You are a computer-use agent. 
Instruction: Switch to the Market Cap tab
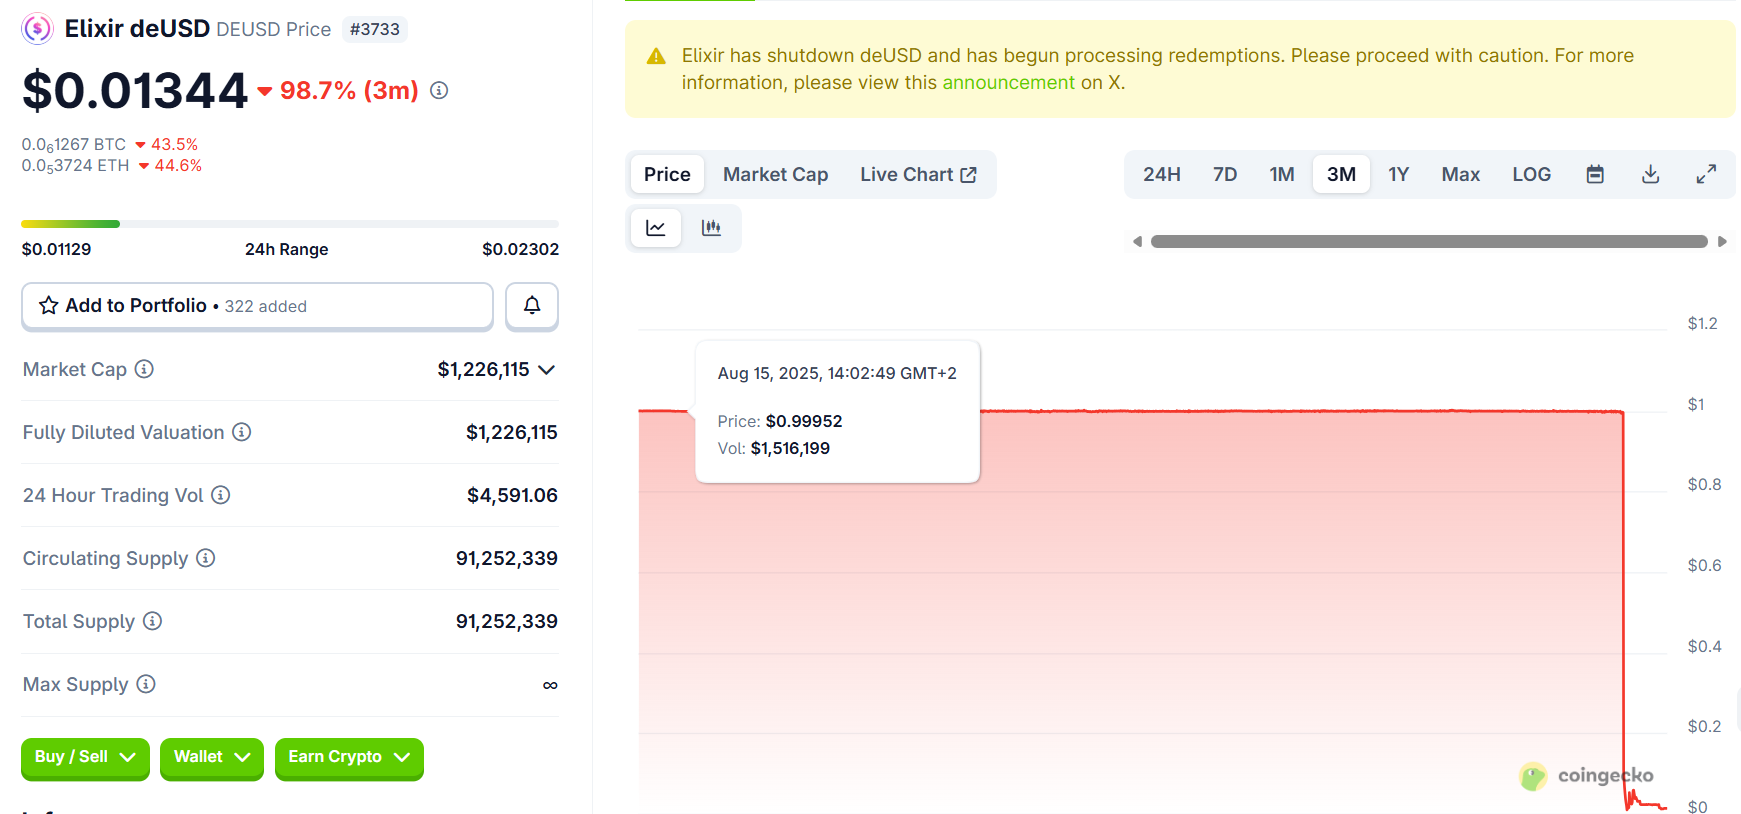point(775,174)
